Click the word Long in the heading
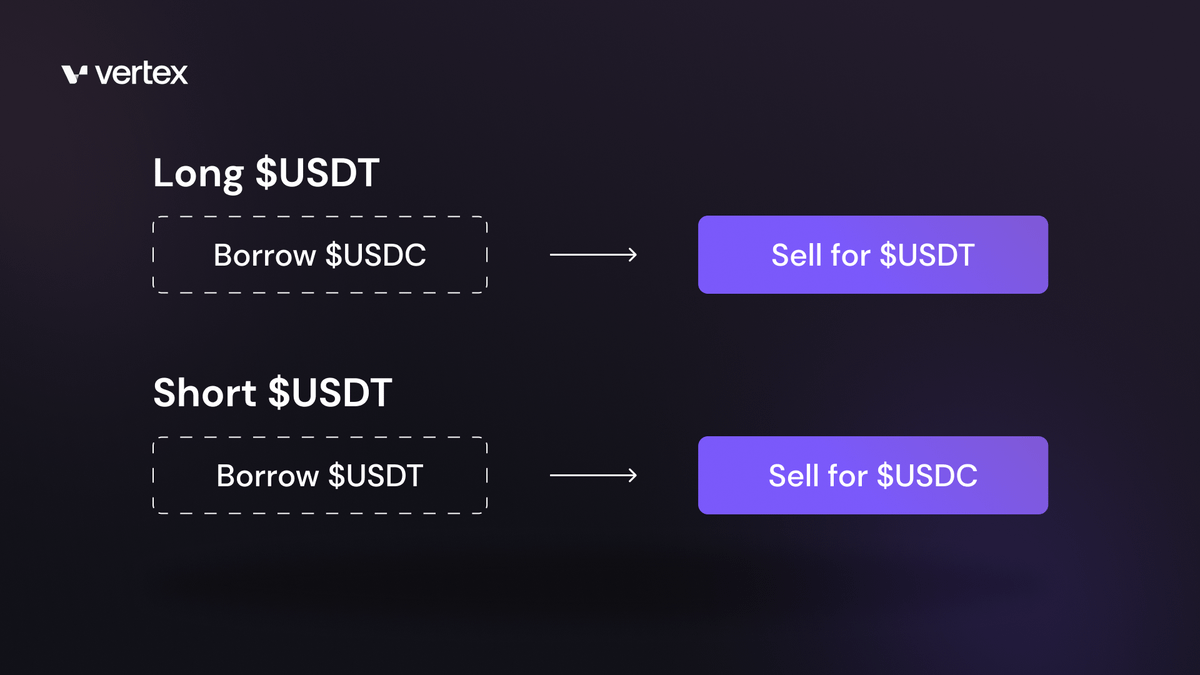The width and height of the screenshot is (1200, 675). pos(198,173)
